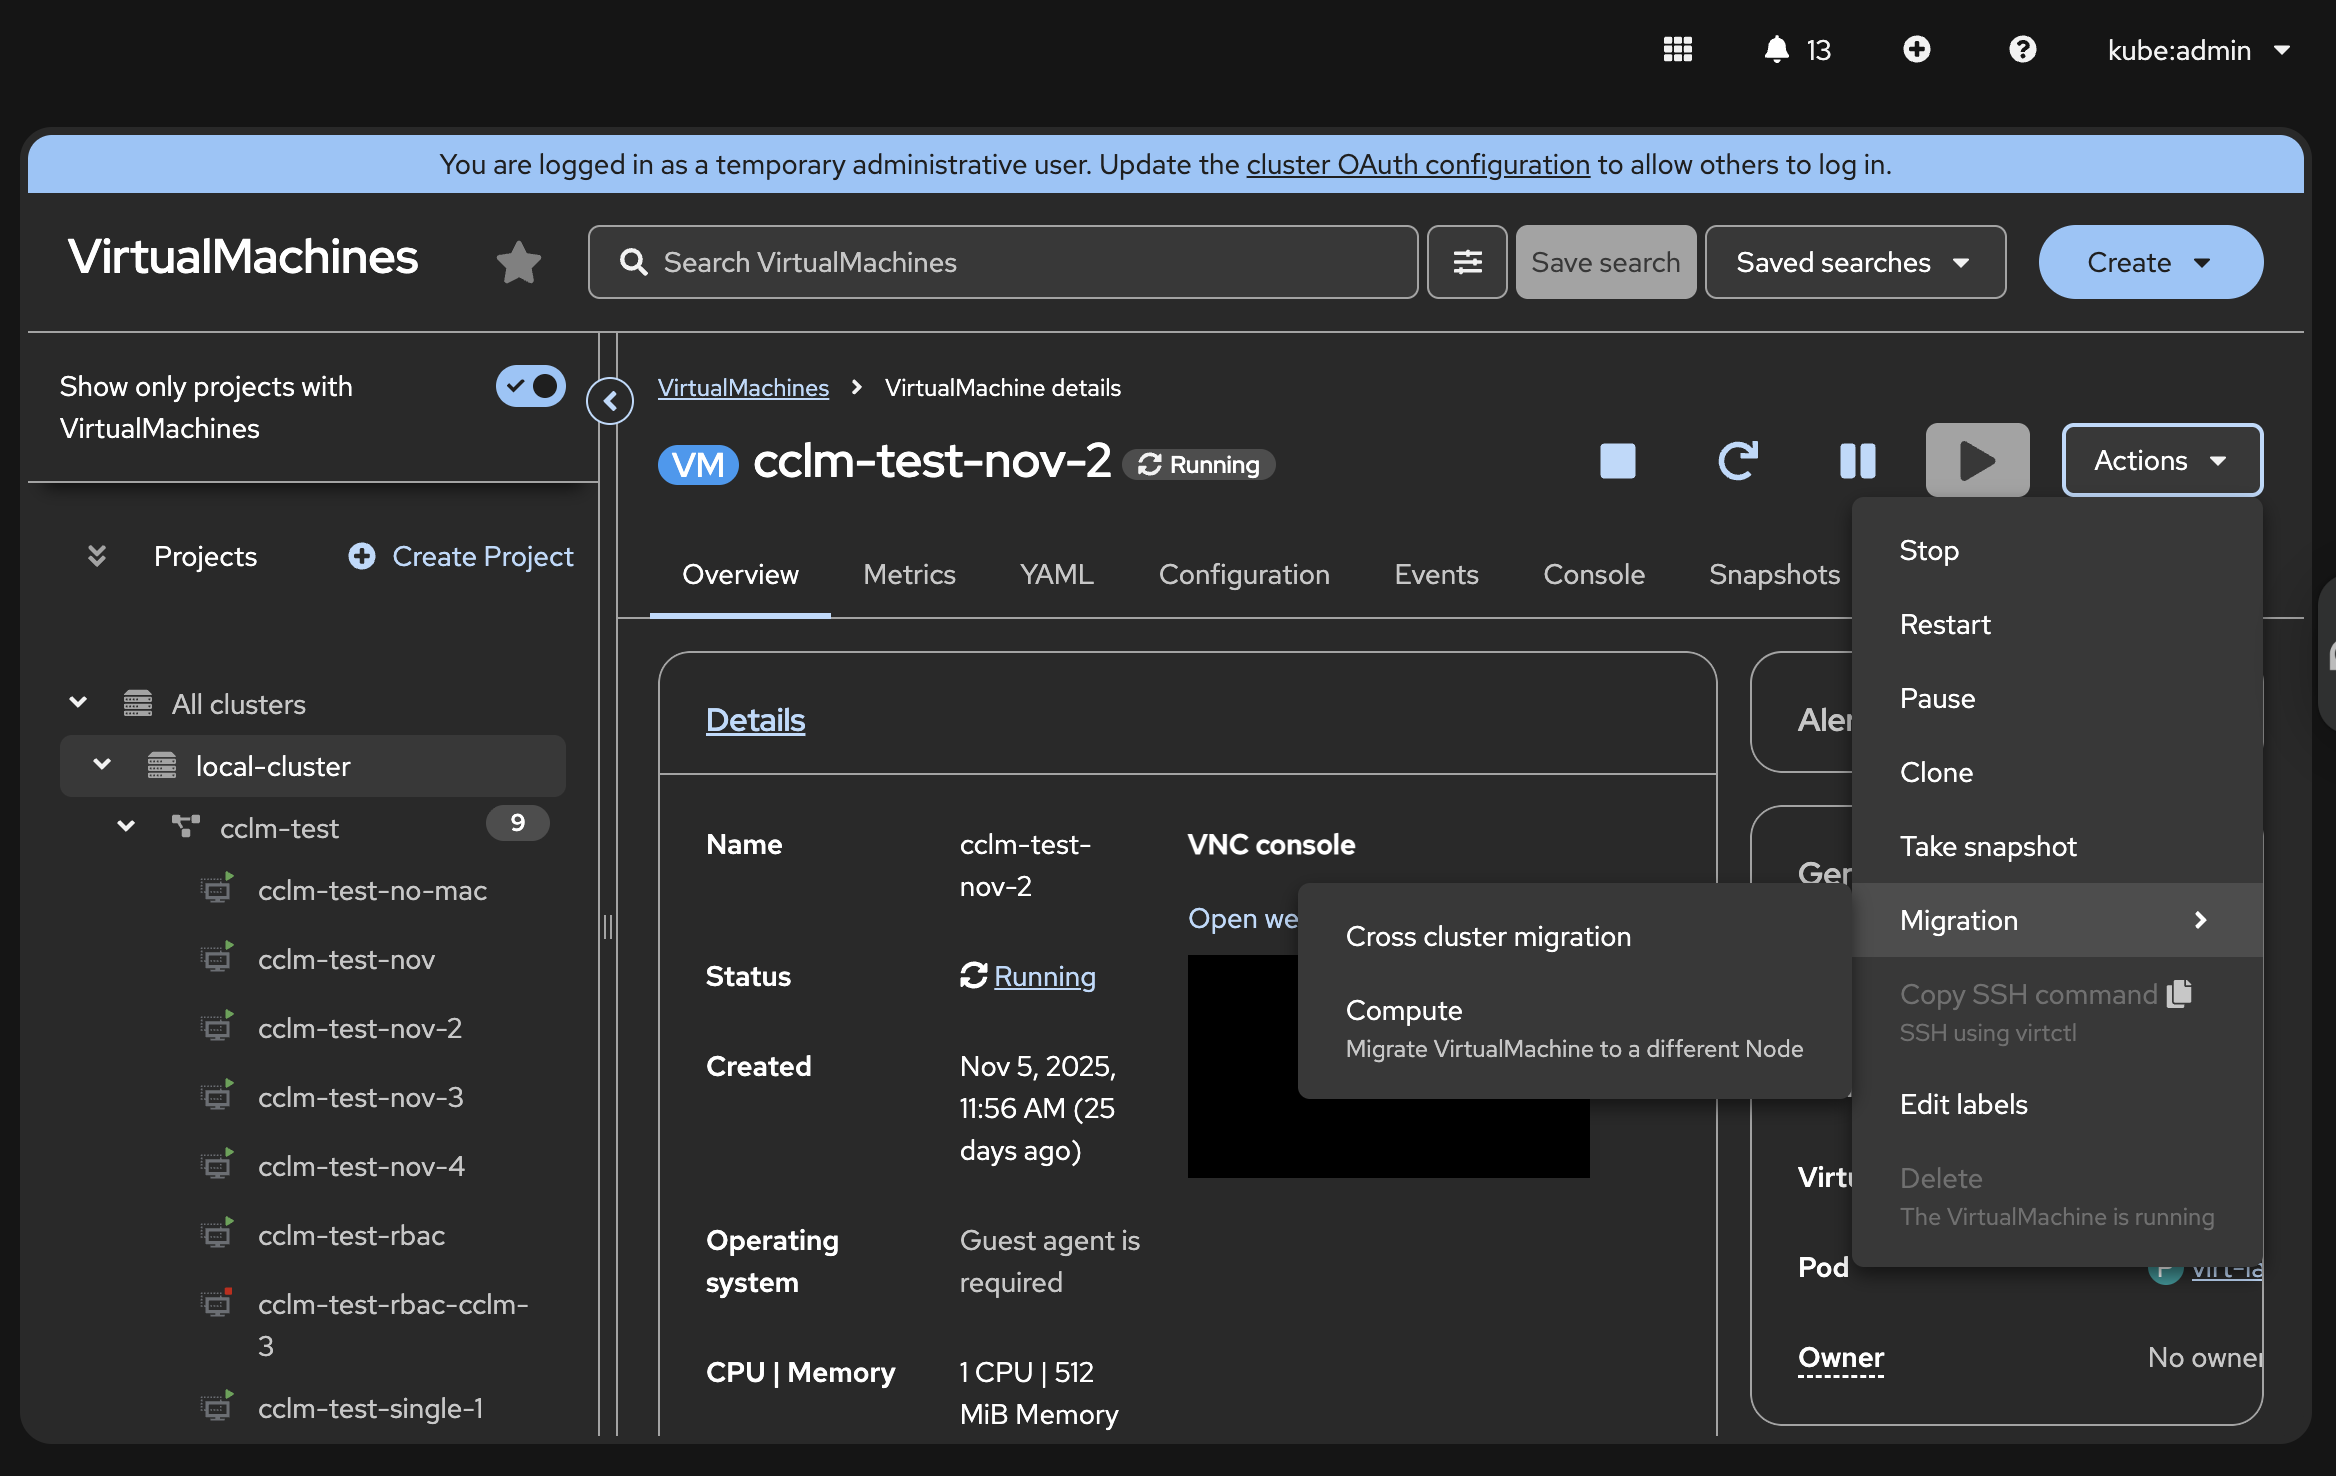This screenshot has width=2336, height=1476.
Task: Collapse the cclm-test project node
Action: pyautogui.click(x=126, y=827)
